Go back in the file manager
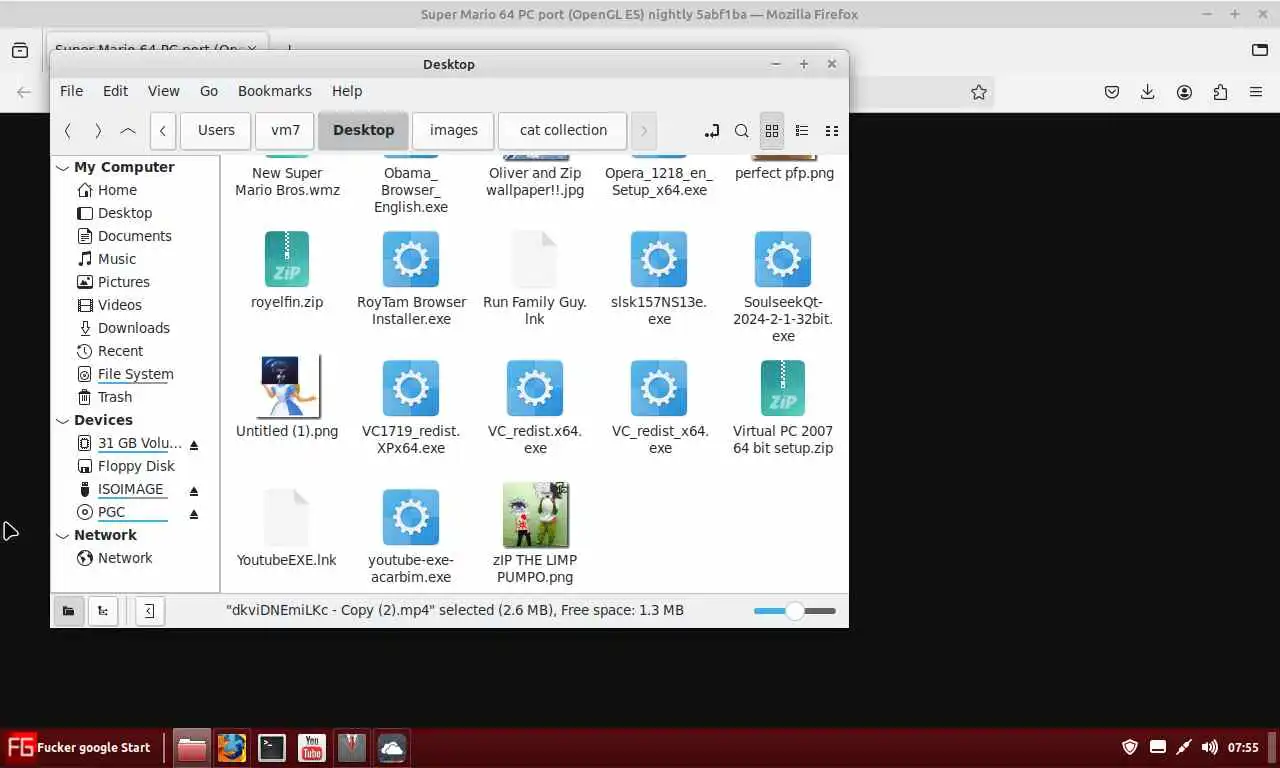 [67, 131]
